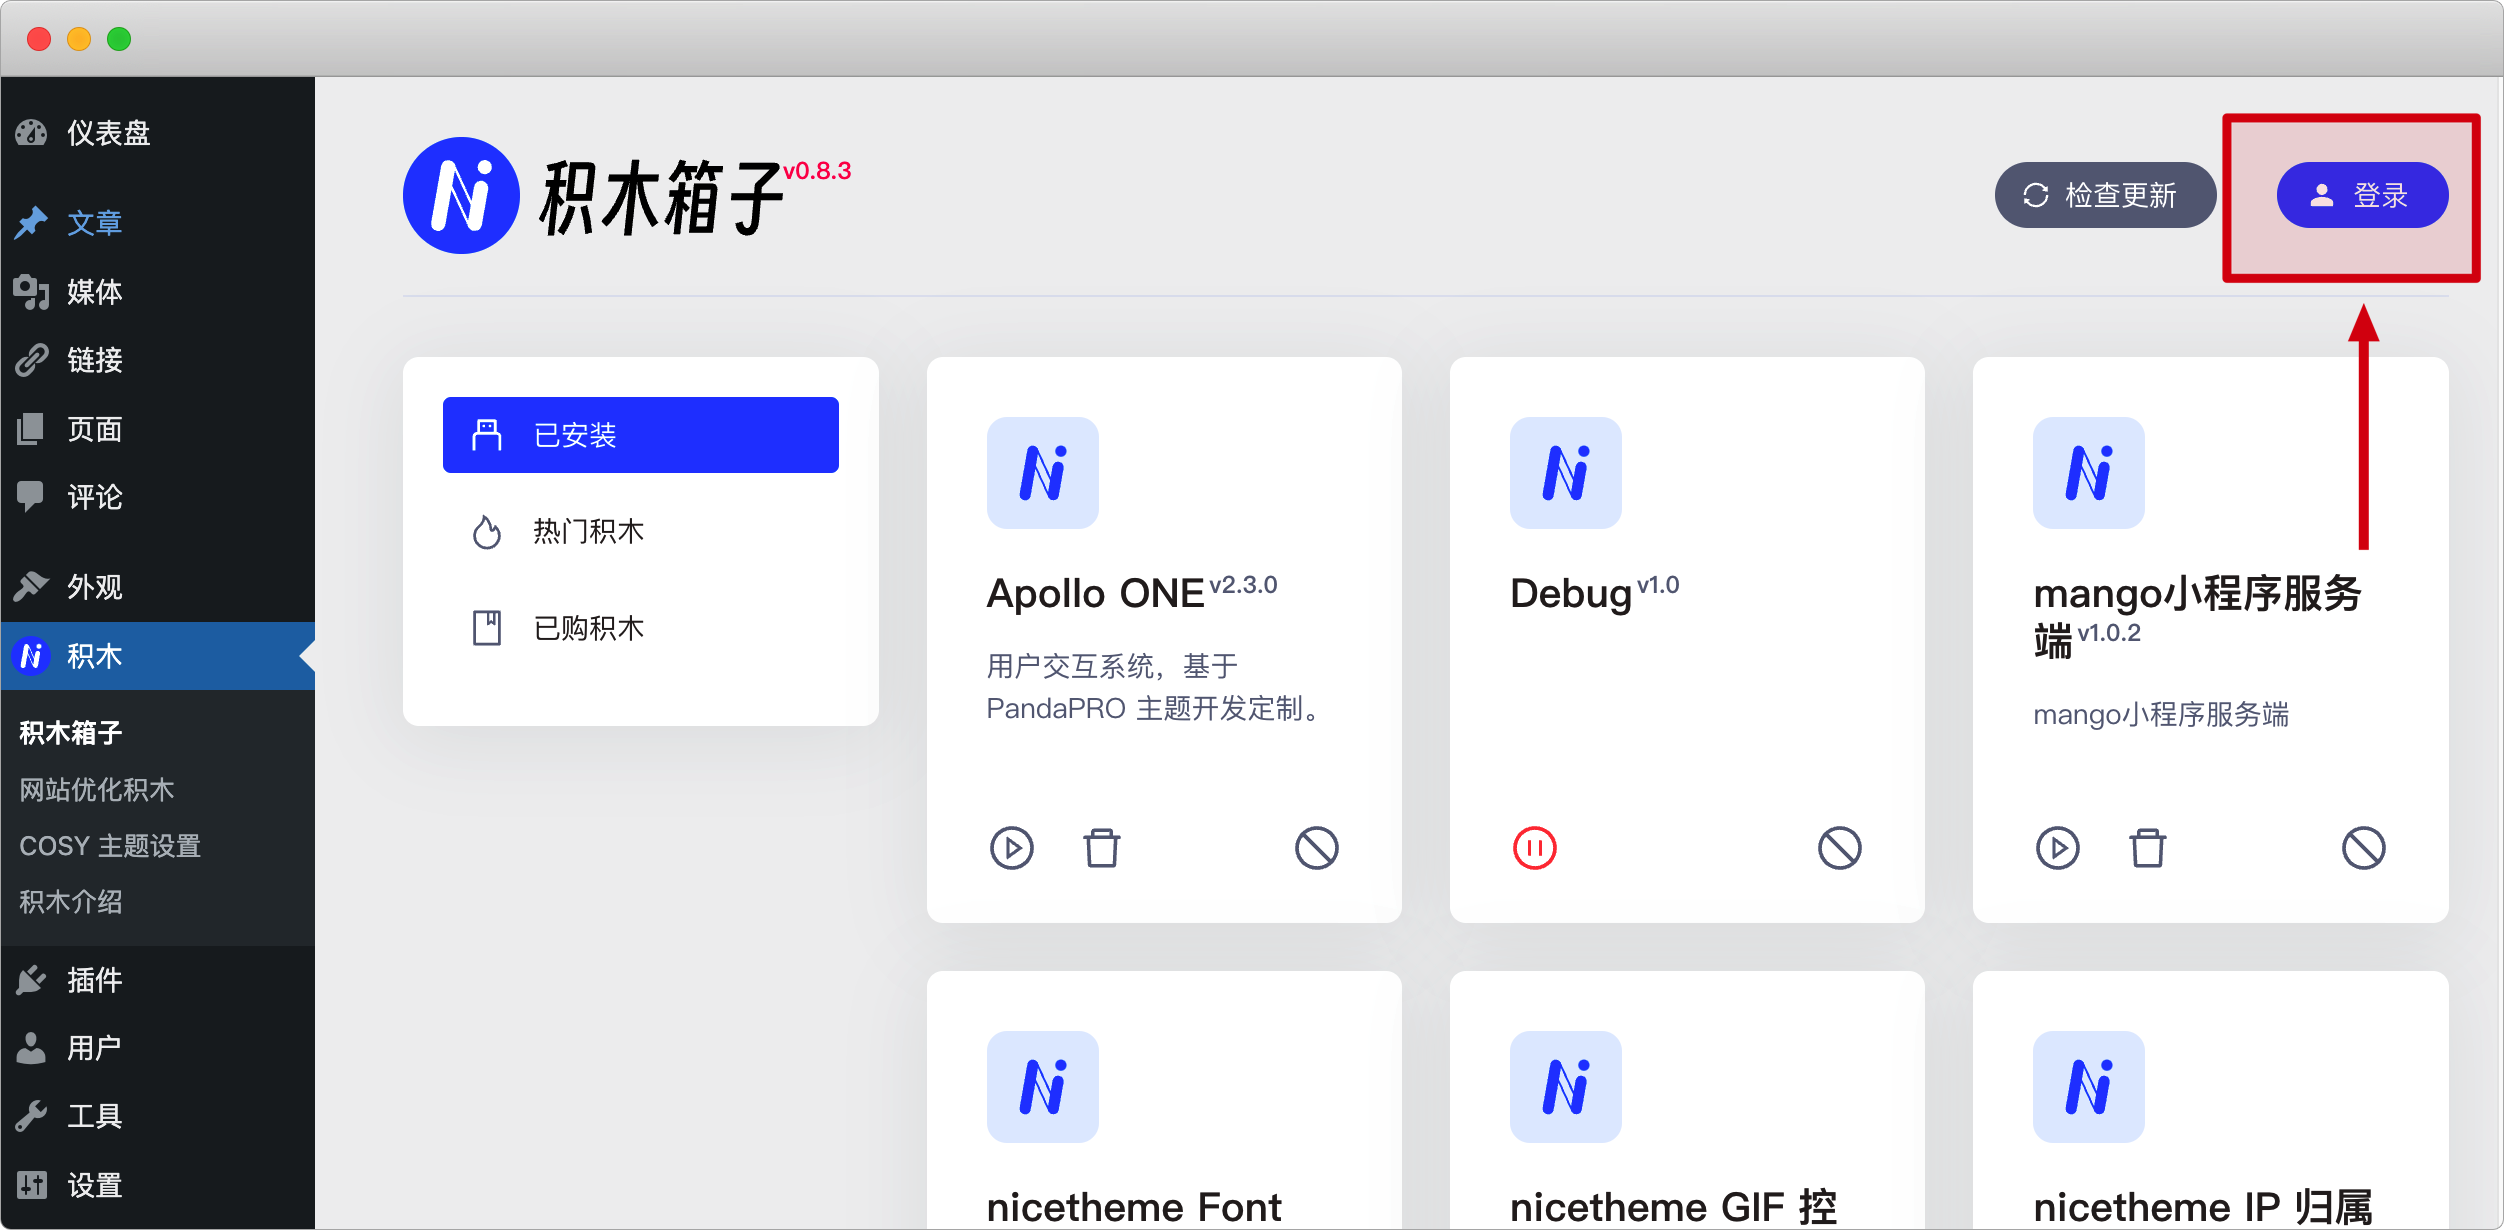Screen dimensions: 2504x1230
Task: Open the 工具 tools menu
Action: (x=157, y=1116)
